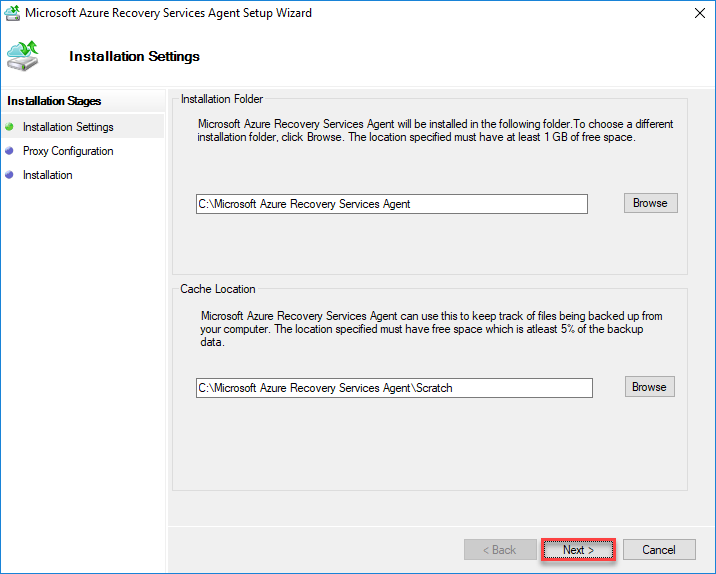
Task: Click the green bullet beside Installation Settings
Action: point(10,127)
